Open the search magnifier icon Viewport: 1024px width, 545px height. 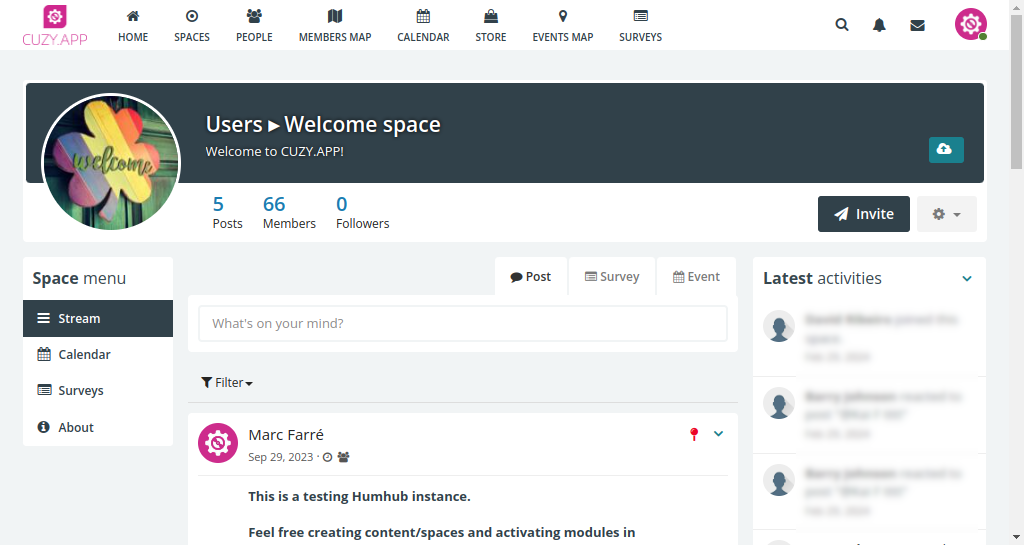pyautogui.click(x=842, y=25)
